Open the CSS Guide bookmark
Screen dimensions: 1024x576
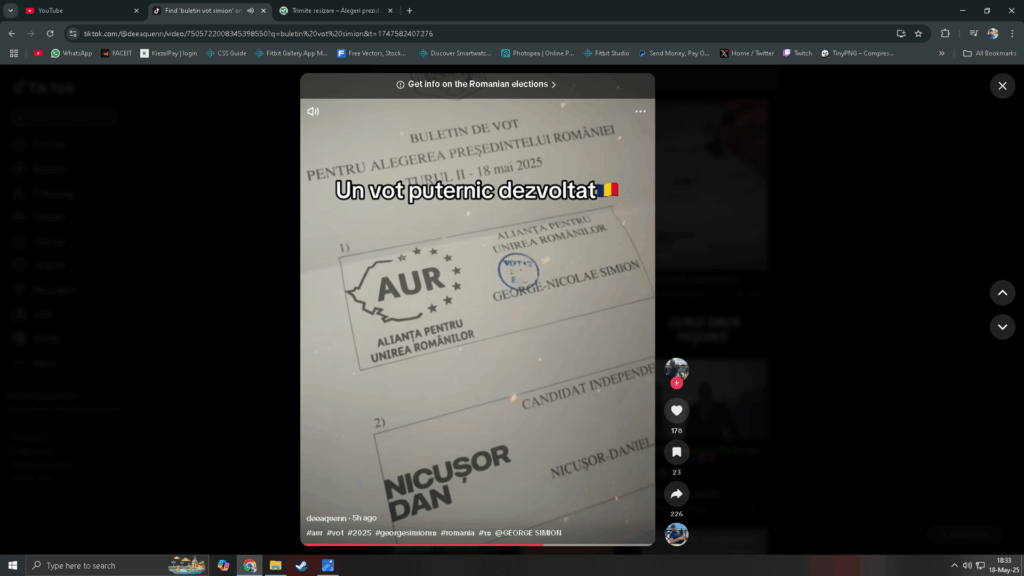tap(226, 54)
